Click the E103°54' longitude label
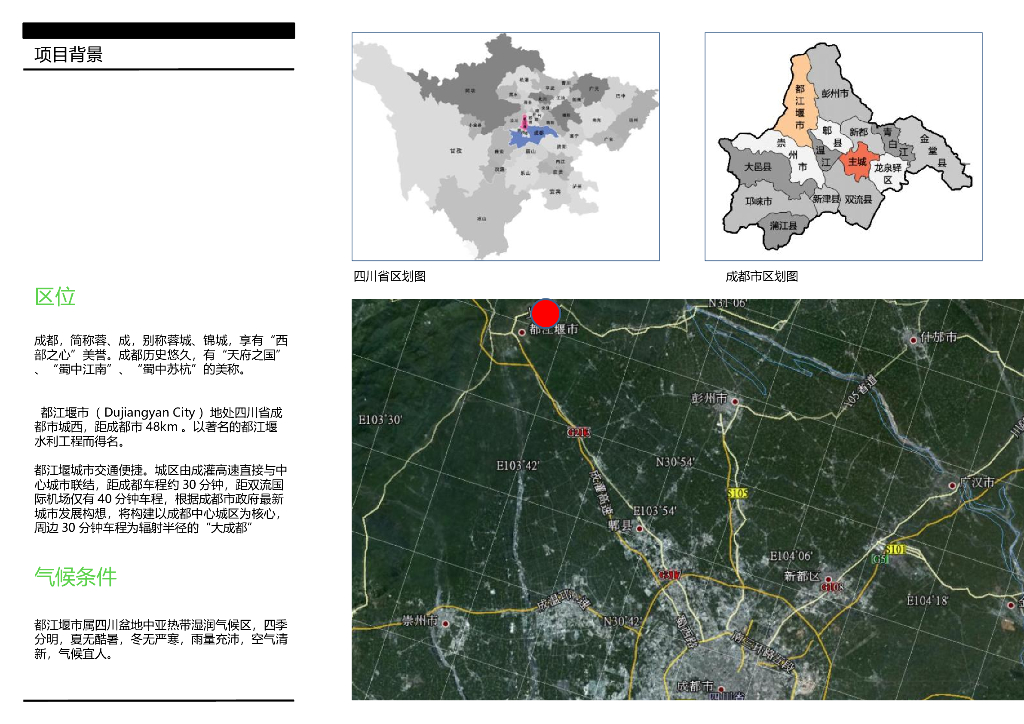Image resolution: width=1024 pixels, height=724 pixels. [655, 510]
